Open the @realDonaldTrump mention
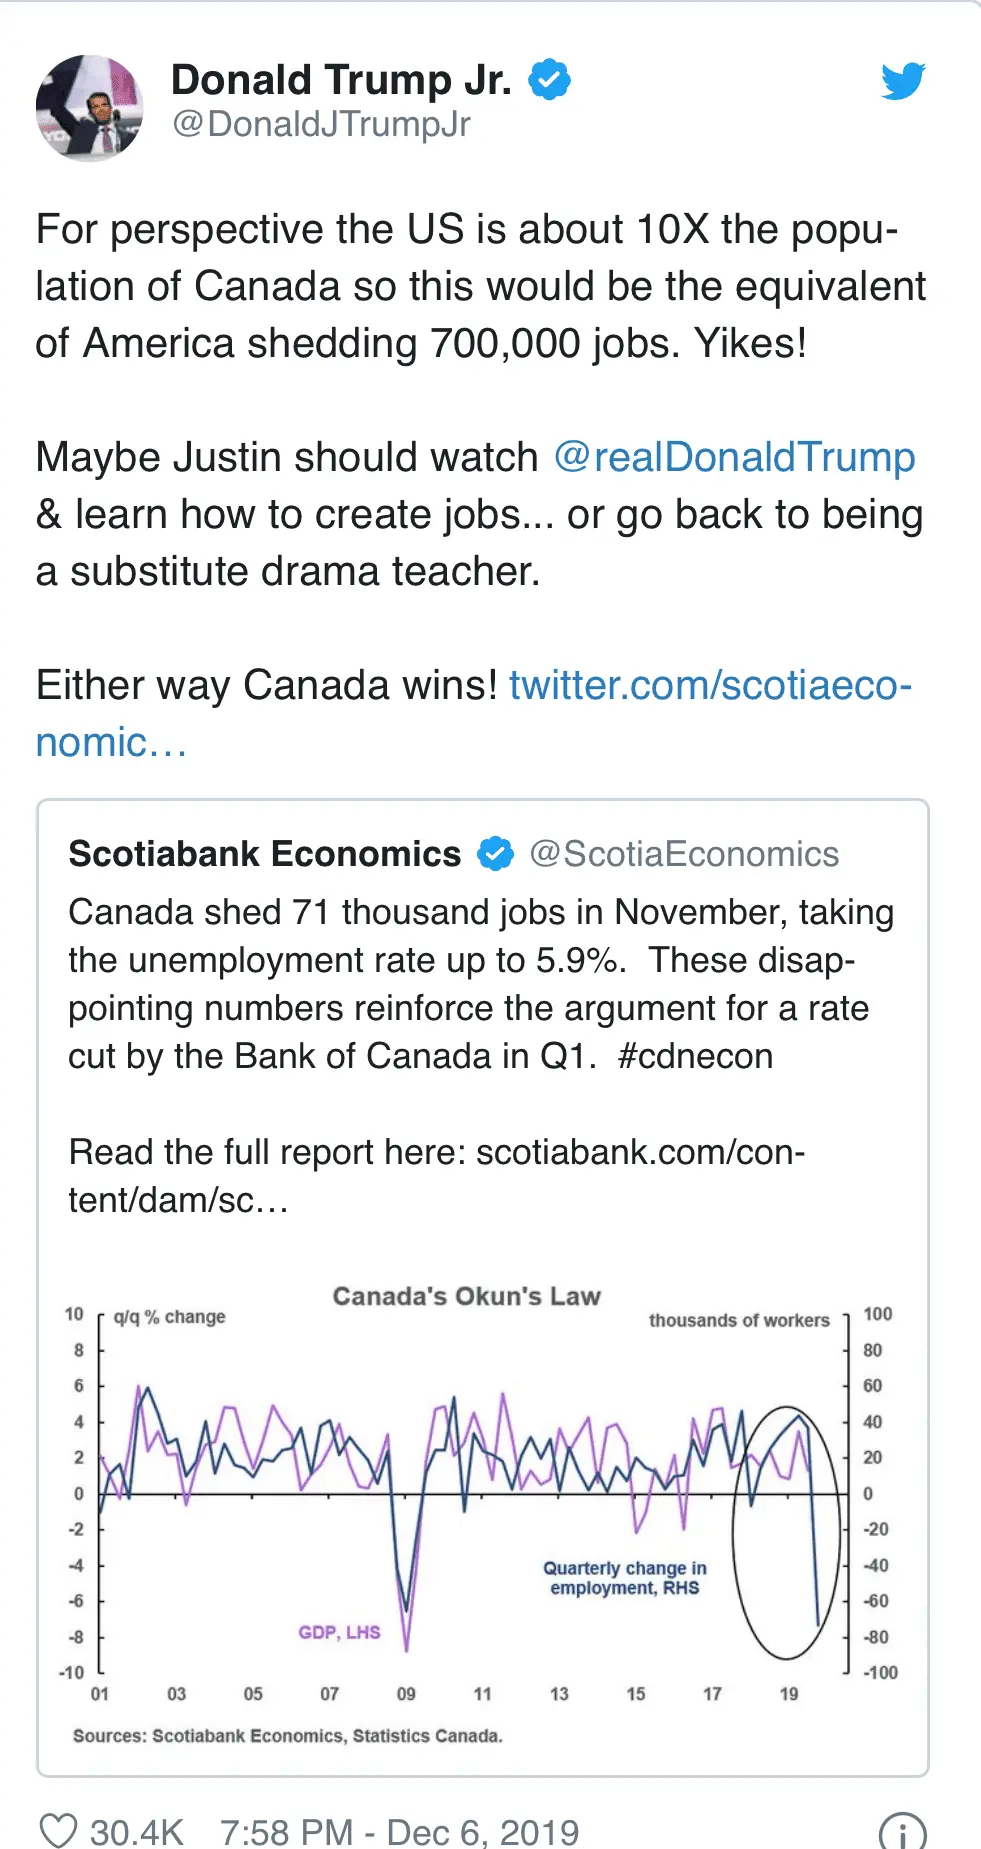This screenshot has height=1849, width=981. pyautogui.click(x=734, y=457)
